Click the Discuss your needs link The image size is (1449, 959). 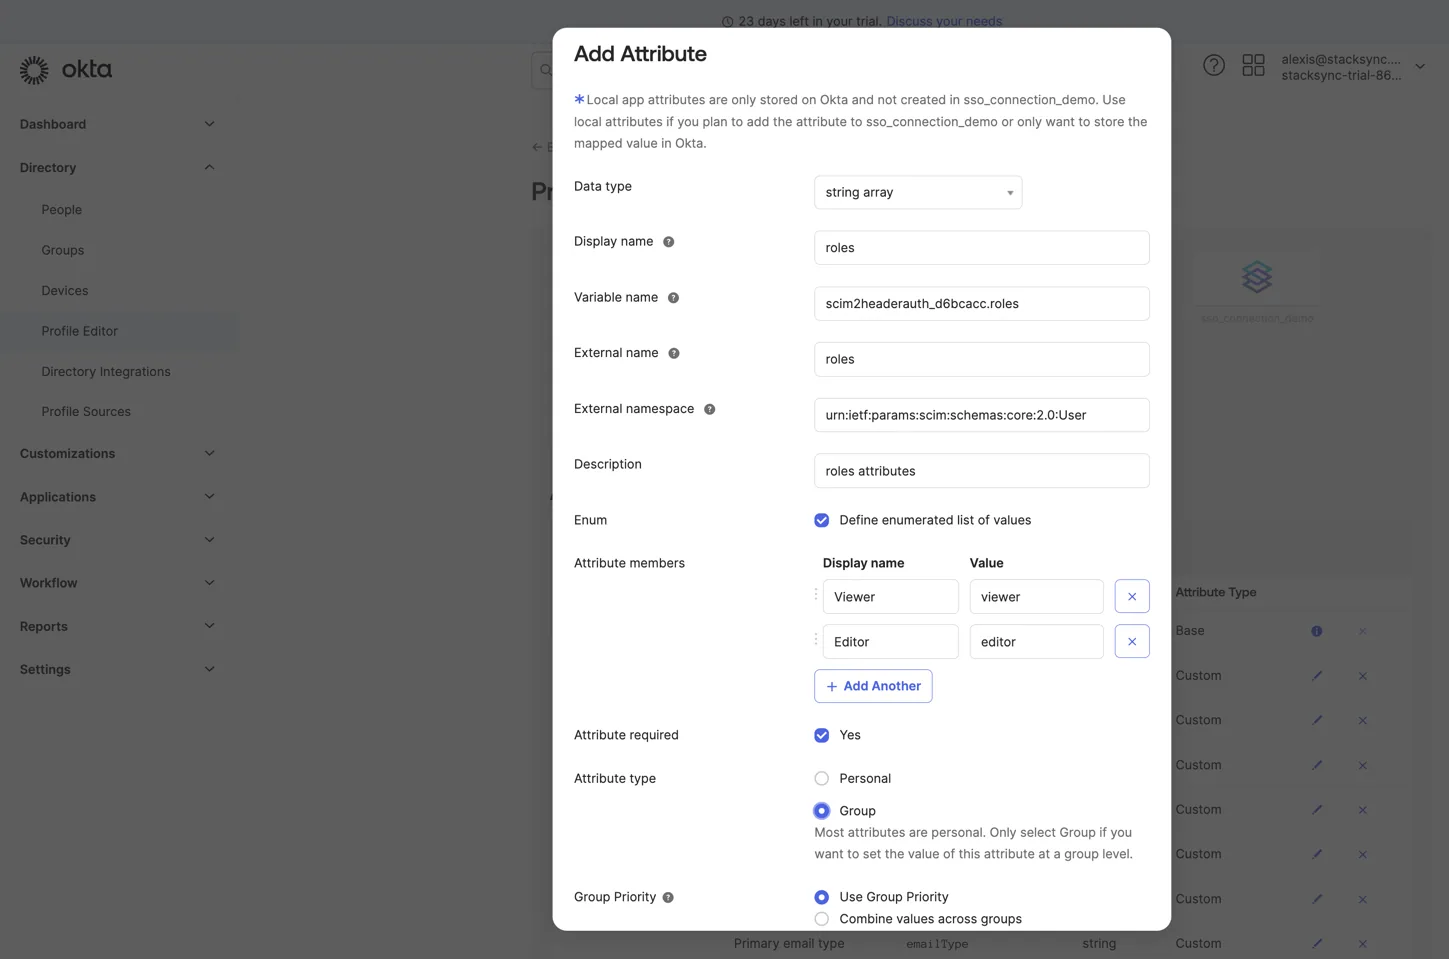[944, 21]
